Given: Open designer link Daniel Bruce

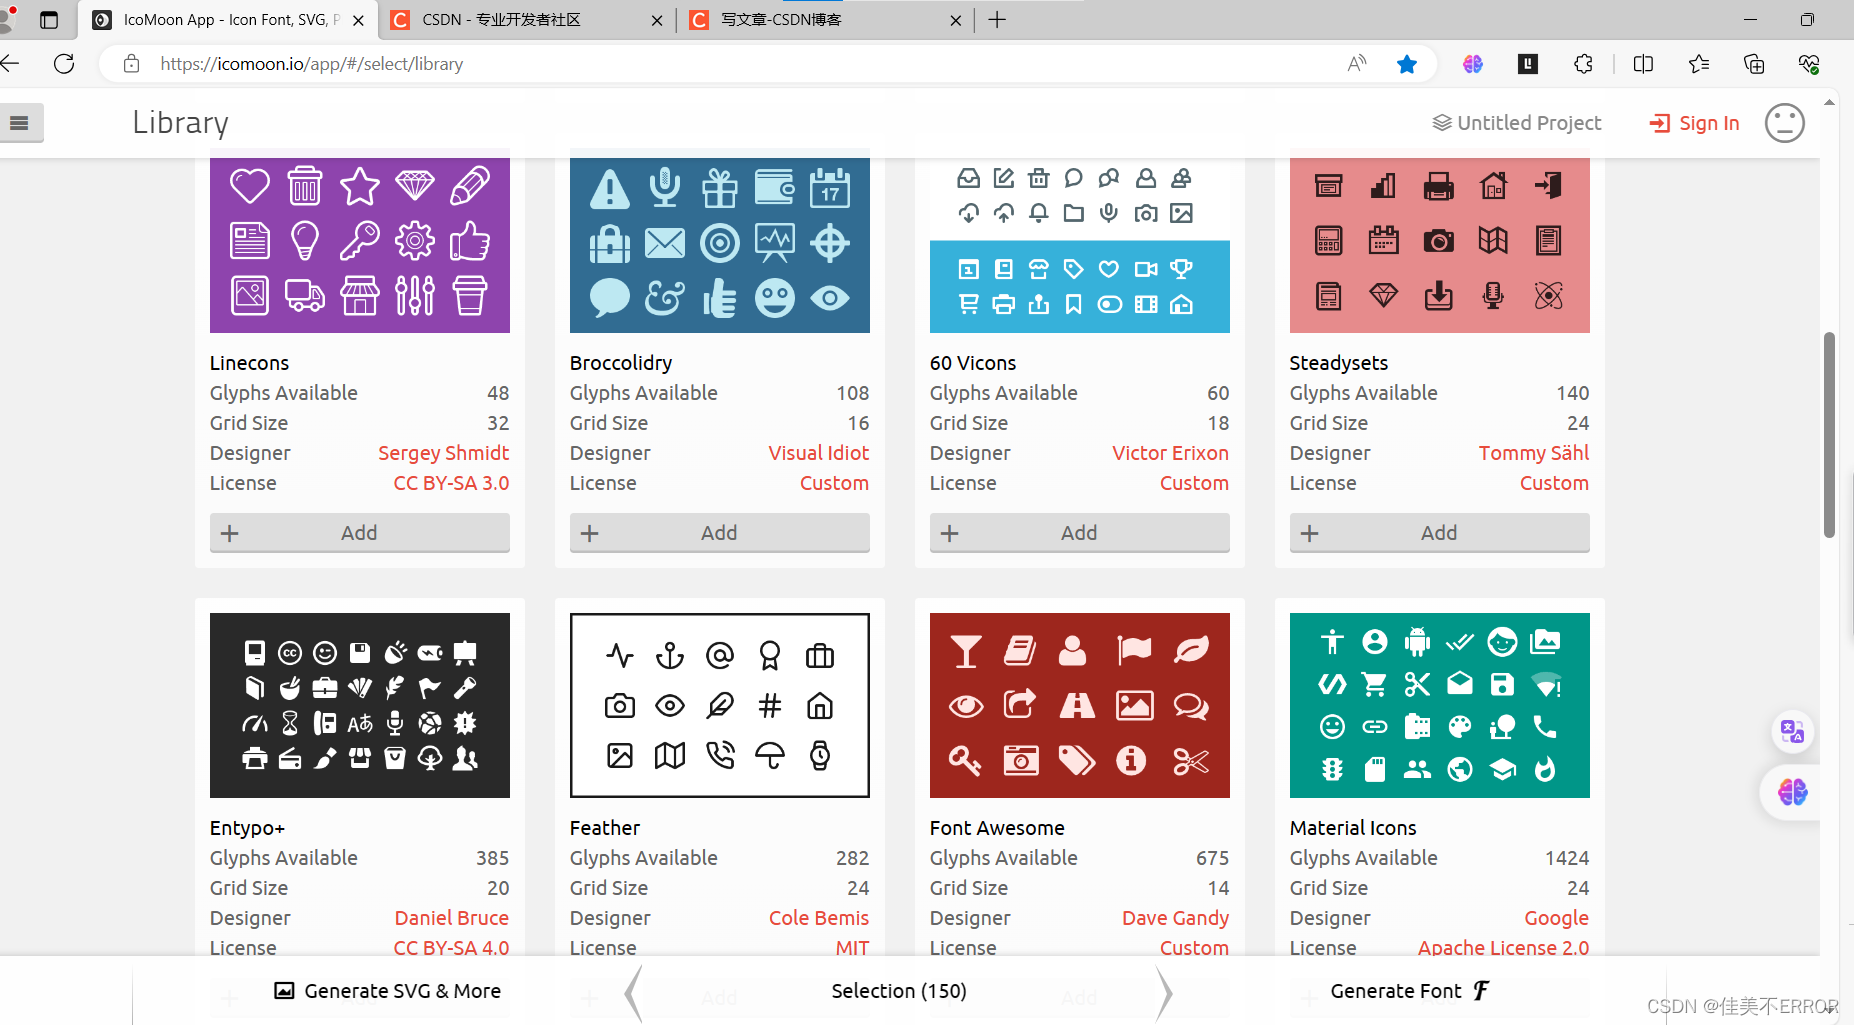Looking at the screenshot, I should click(x=451, y=918).
